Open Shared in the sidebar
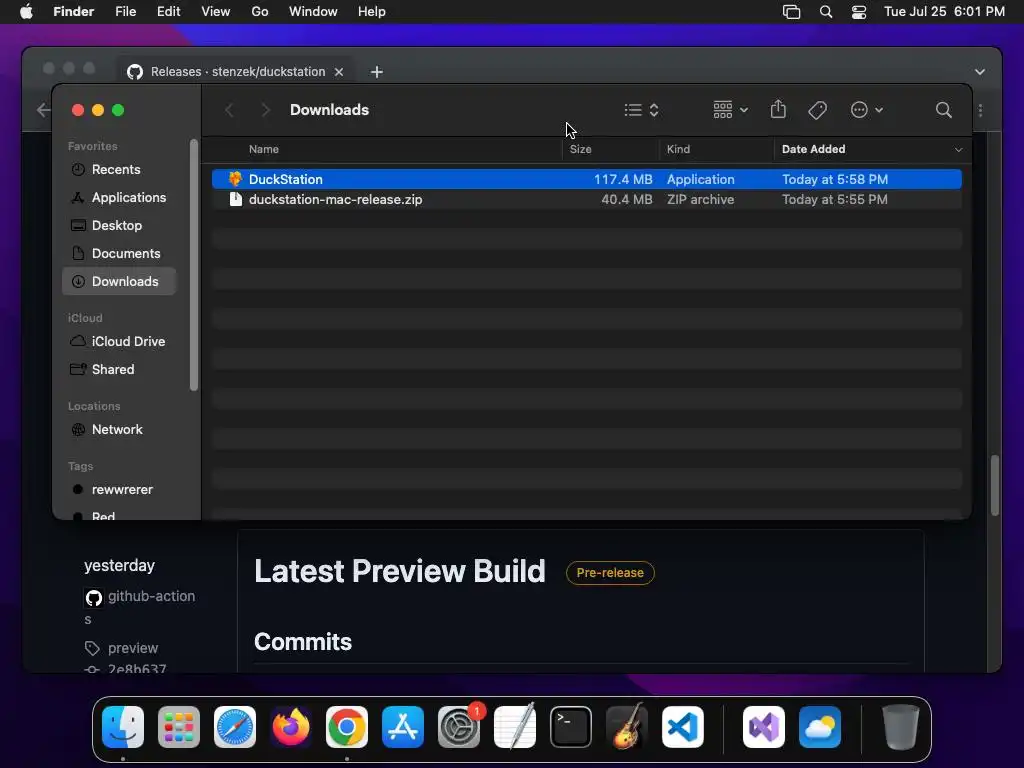The height and width of the screenshot is (768, 1024). coord(119,370)
